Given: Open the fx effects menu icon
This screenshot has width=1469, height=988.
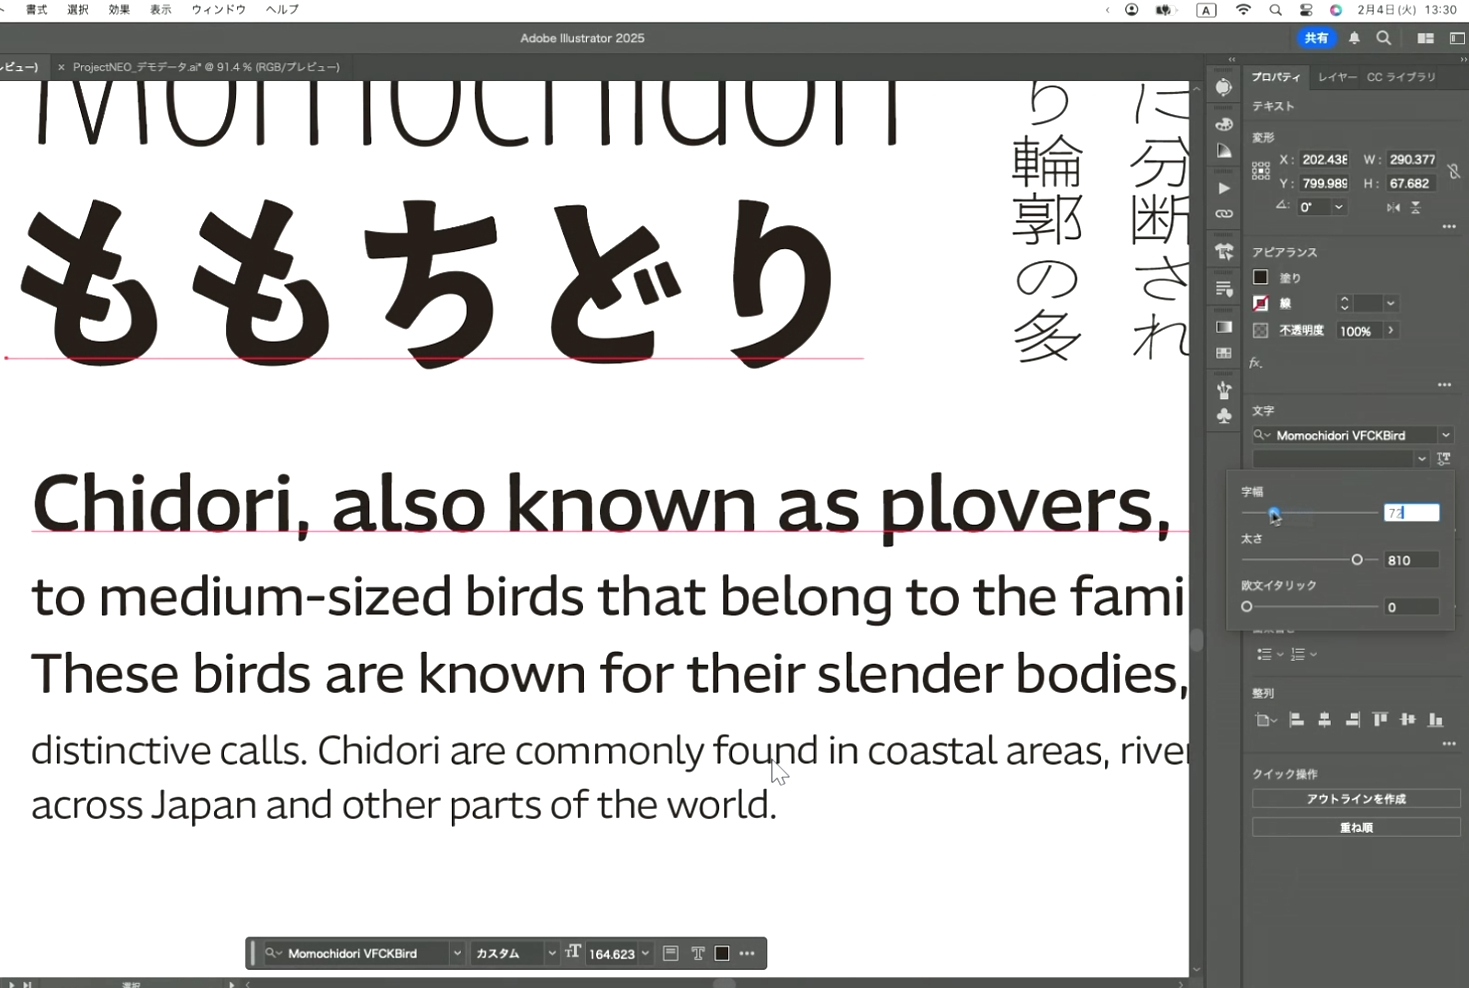Looking at the screenshot, I should (1256, 362).
